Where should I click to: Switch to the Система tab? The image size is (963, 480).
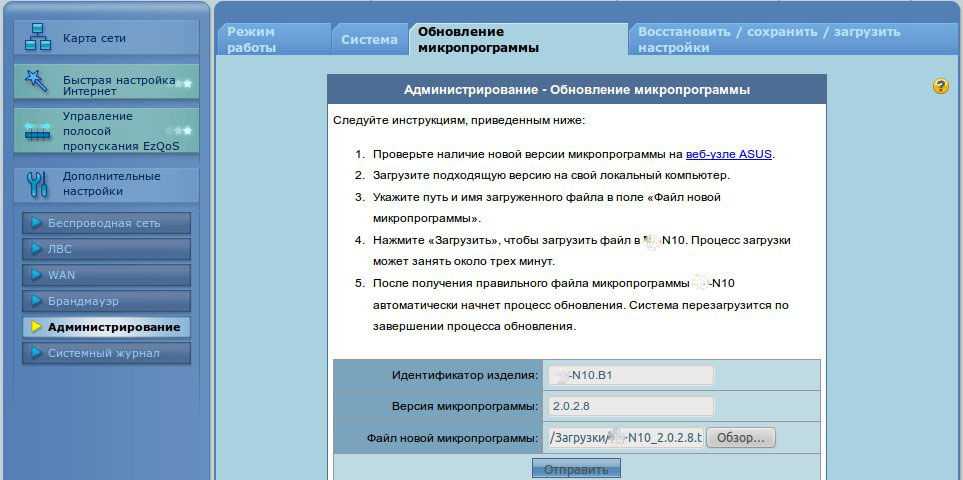[369, 40]
